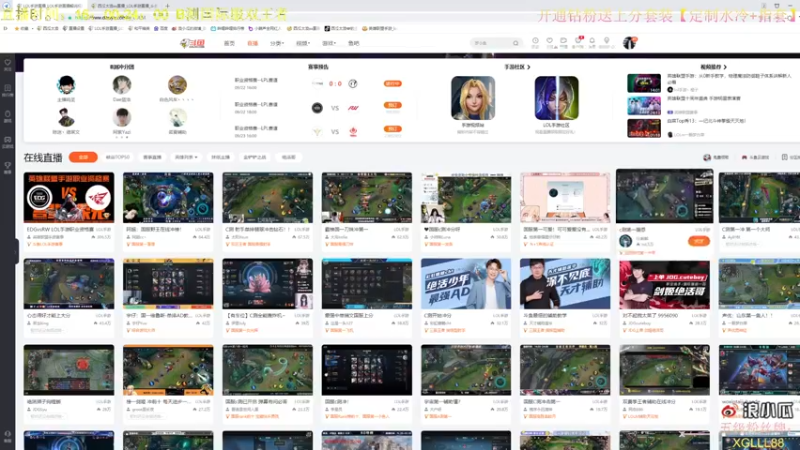Viewport: 800px width, 450px height.
Task: Click inside the site search field
Action: point(491,43)
